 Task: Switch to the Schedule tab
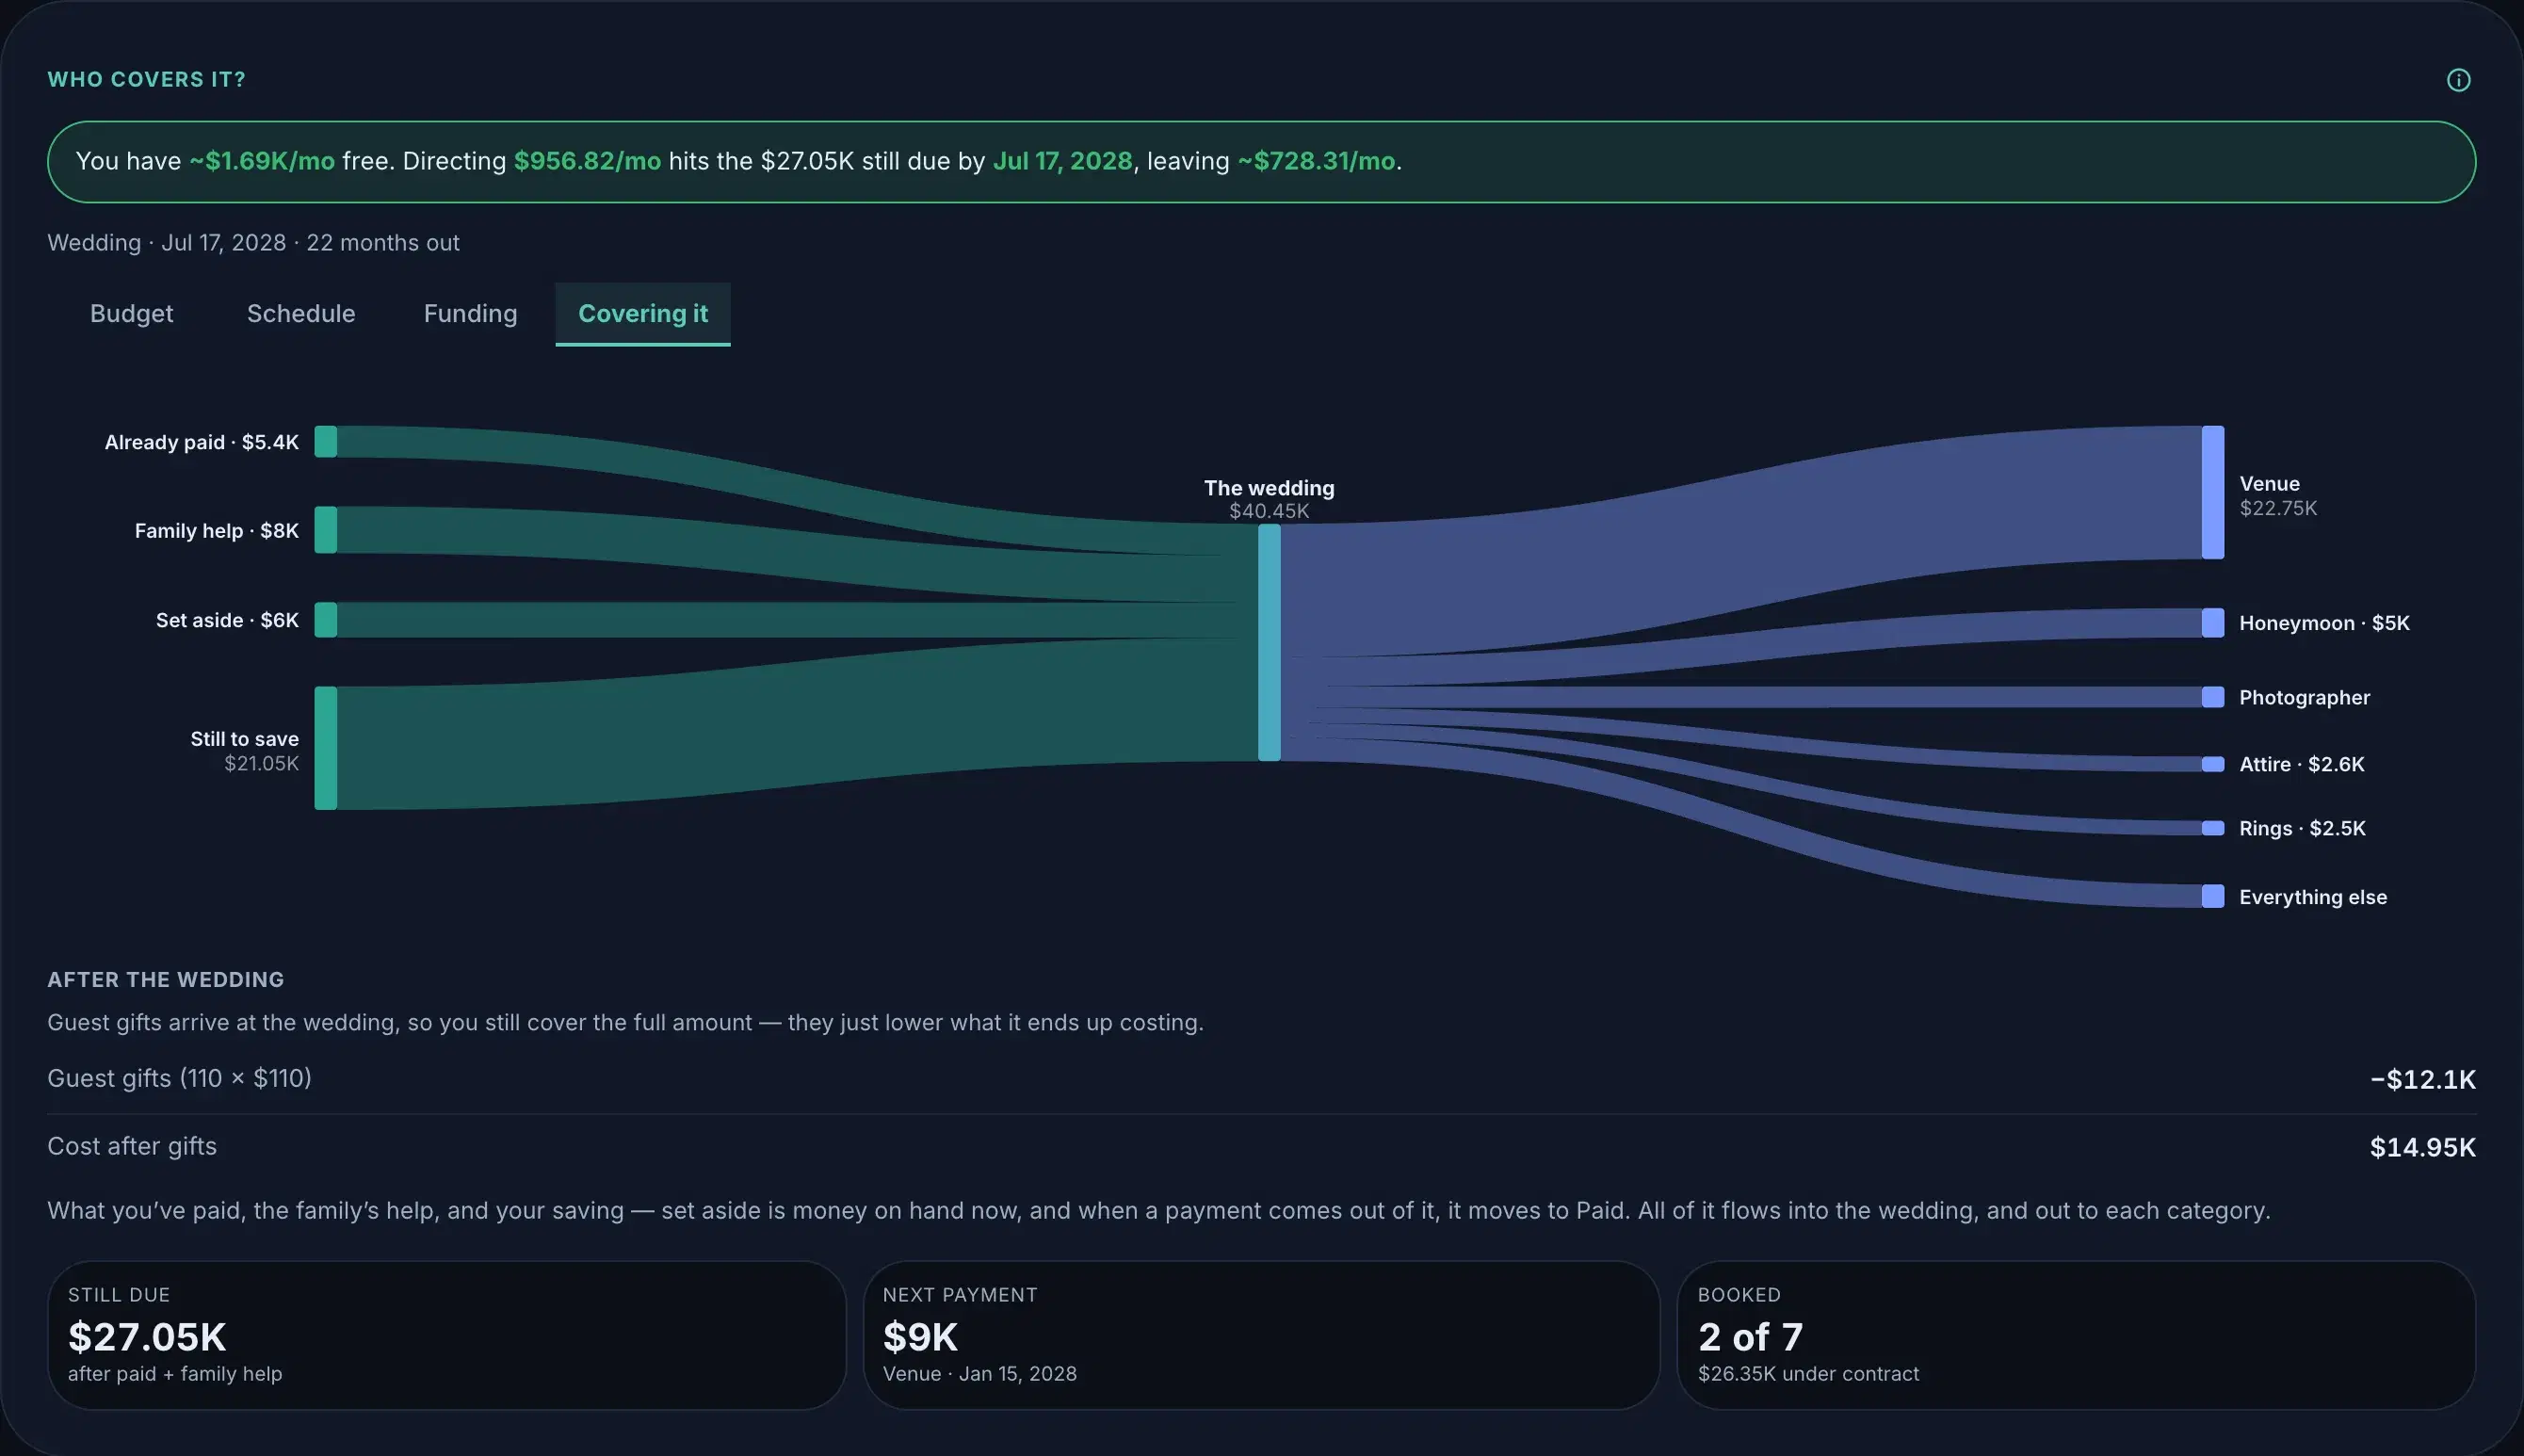tap(301, 314)
